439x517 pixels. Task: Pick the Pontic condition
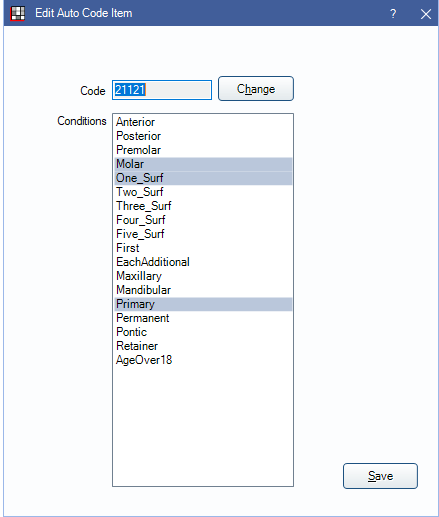pos(203,332)
